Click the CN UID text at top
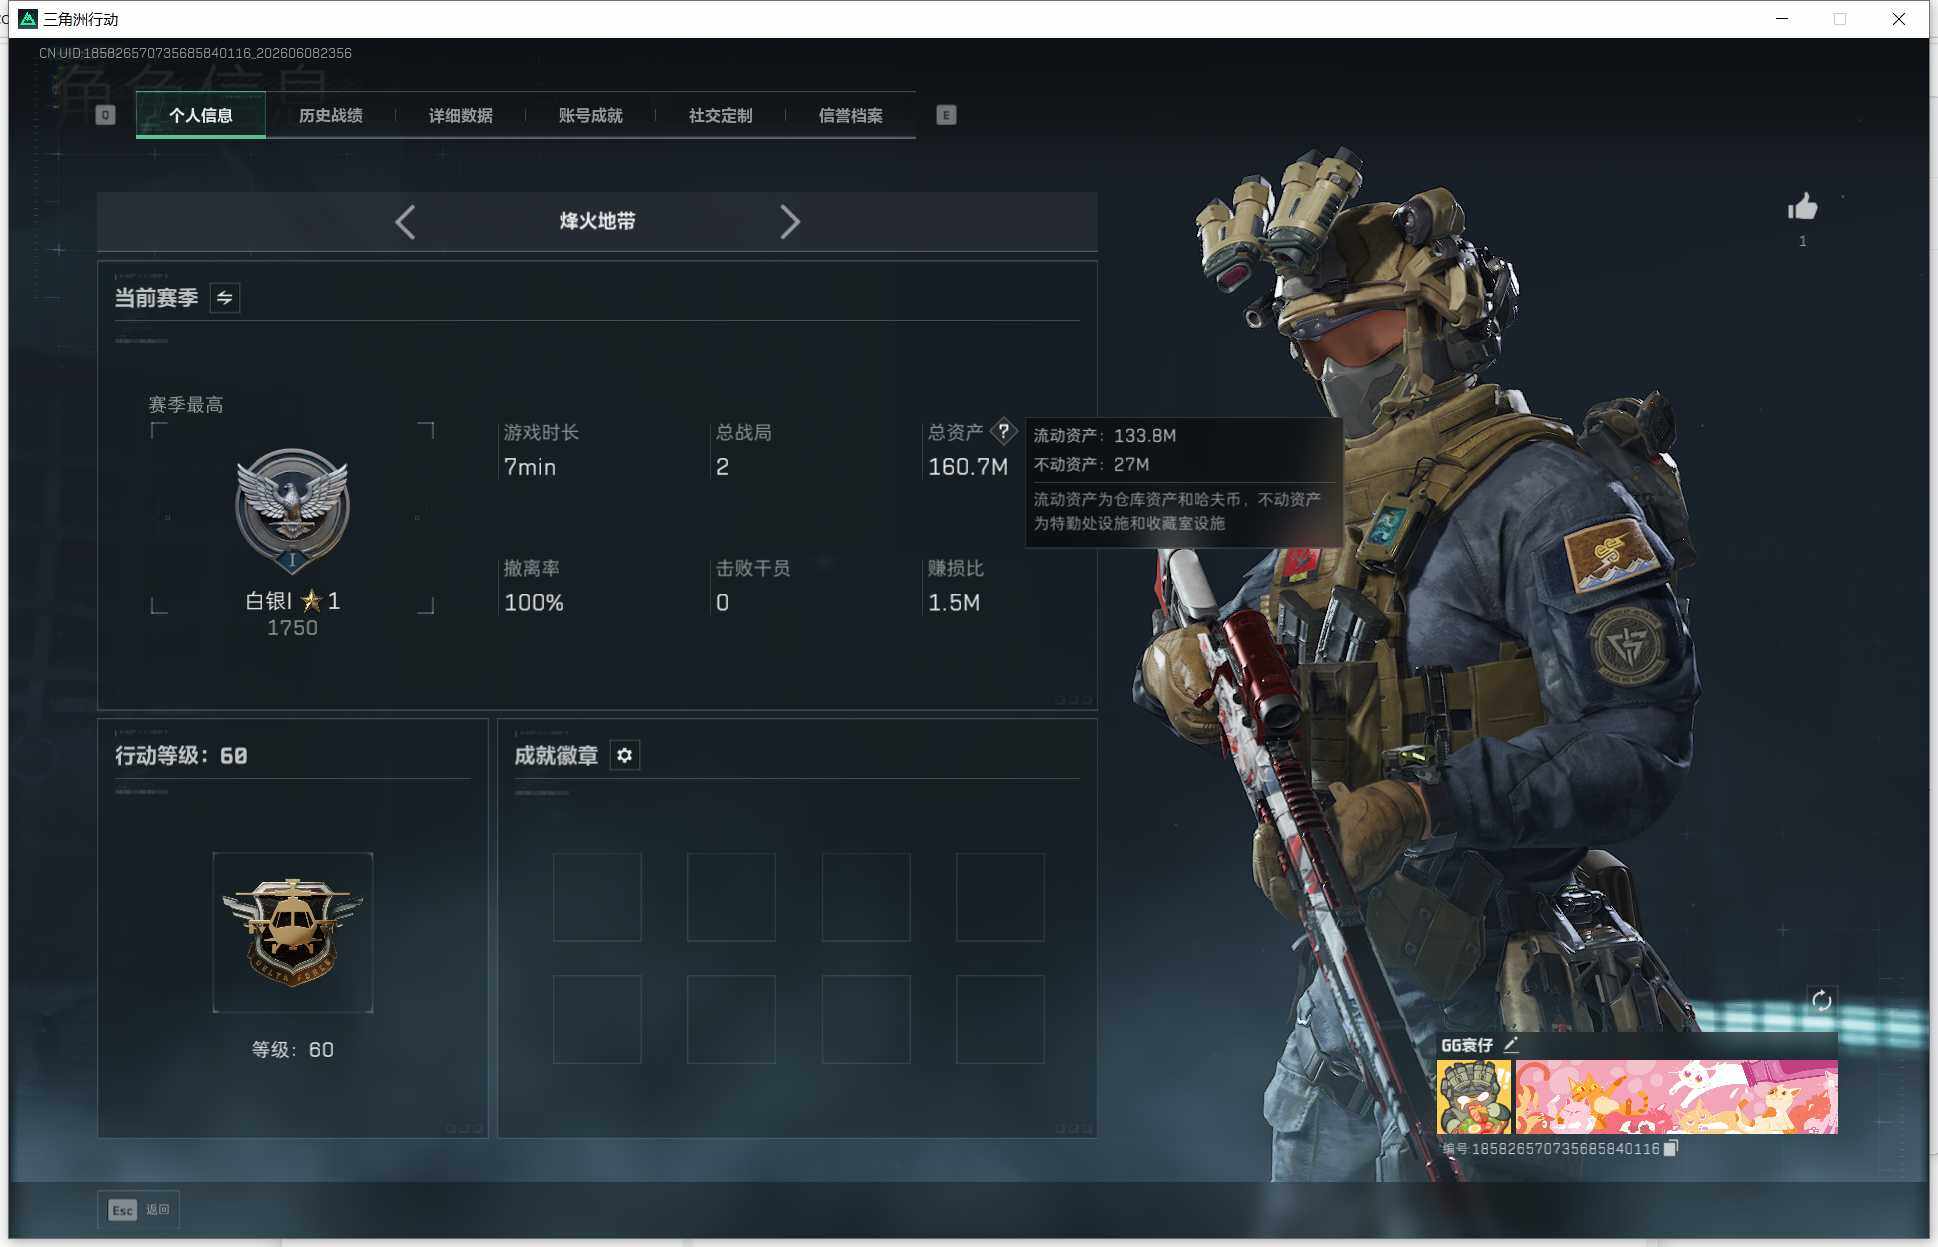 195,53
